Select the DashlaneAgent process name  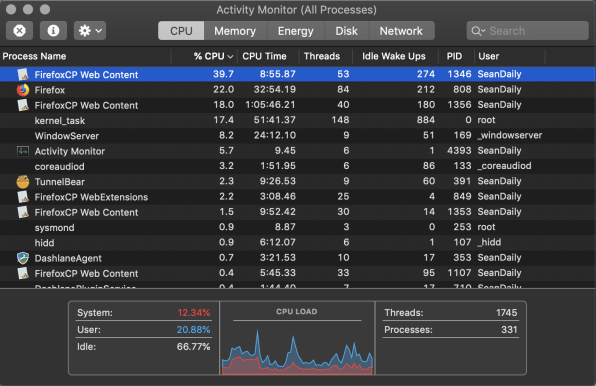(x=68, y=258)
